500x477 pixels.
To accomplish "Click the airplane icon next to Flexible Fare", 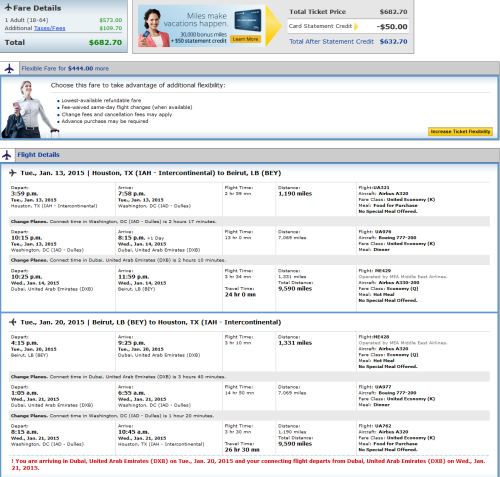I will click(9, 68).
